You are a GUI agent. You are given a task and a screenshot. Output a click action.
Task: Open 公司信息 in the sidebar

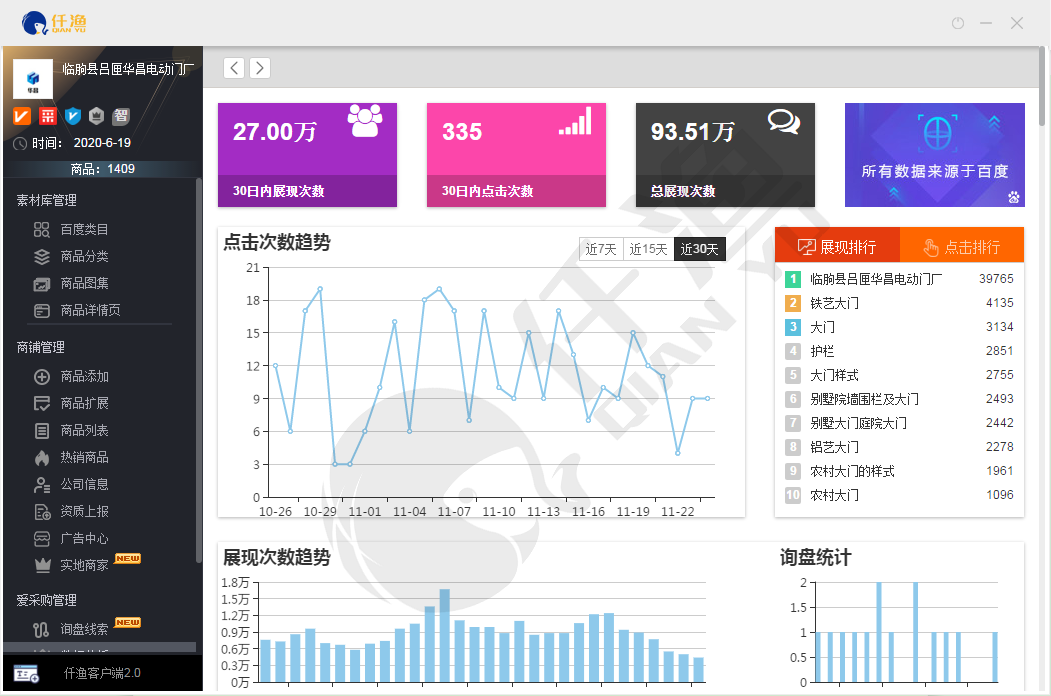[83, 484]
